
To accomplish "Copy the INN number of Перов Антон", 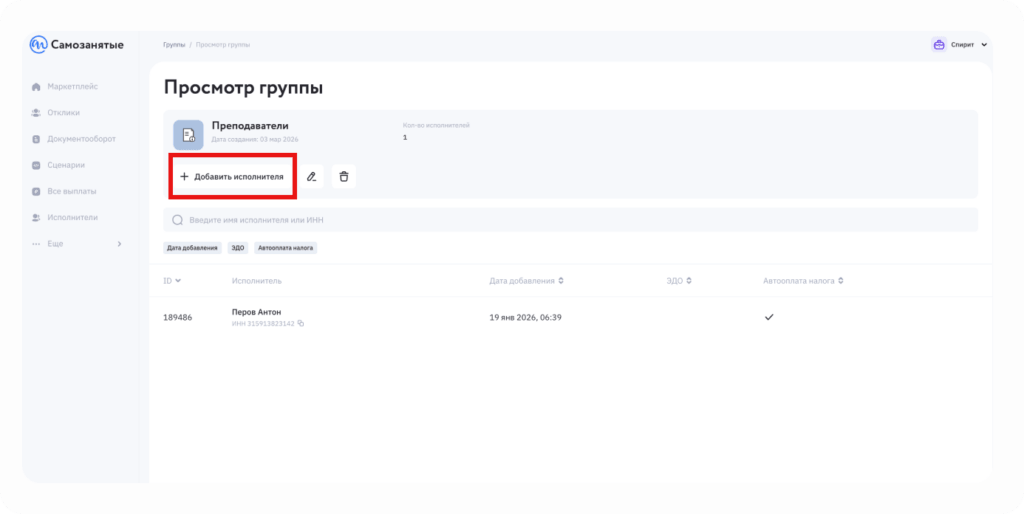I will (301, 323).
